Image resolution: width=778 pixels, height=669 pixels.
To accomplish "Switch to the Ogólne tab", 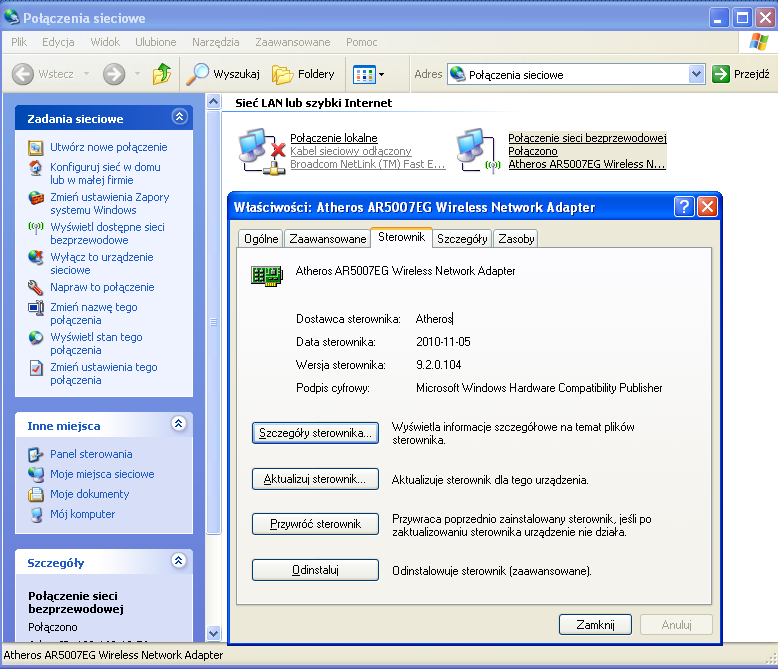I will [x=261, y=239].
